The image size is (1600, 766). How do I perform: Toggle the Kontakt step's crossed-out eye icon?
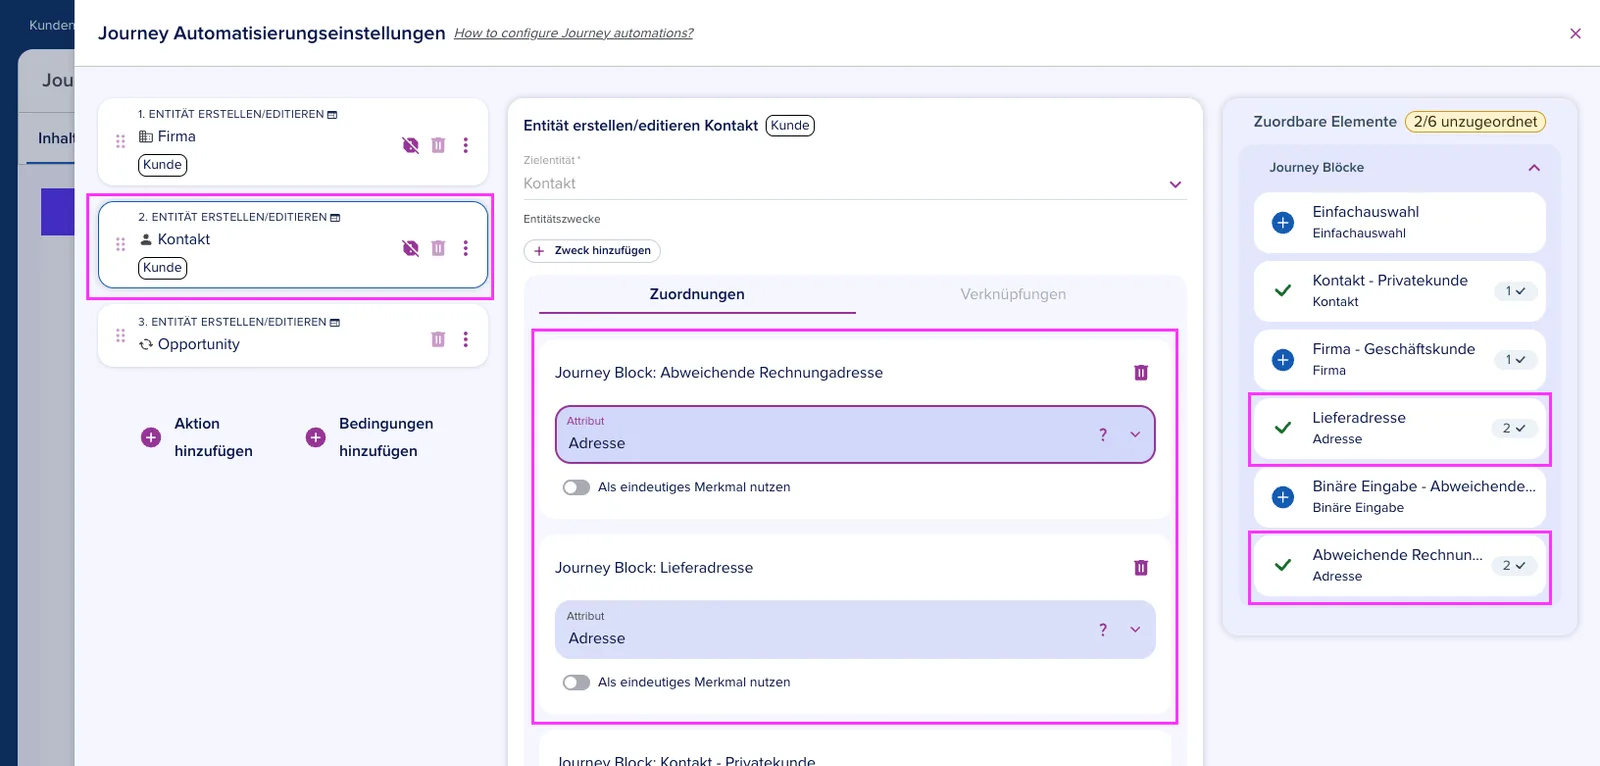411,248
